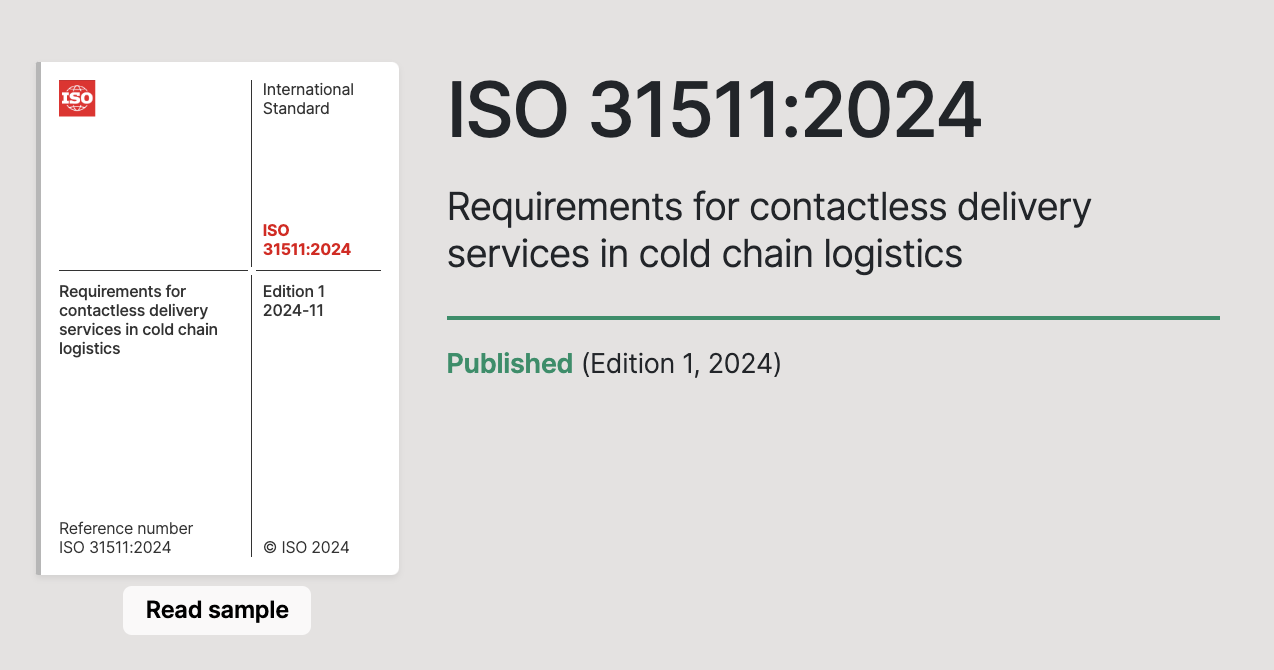Click the horizontal rule on the cover

click(152, 270)
